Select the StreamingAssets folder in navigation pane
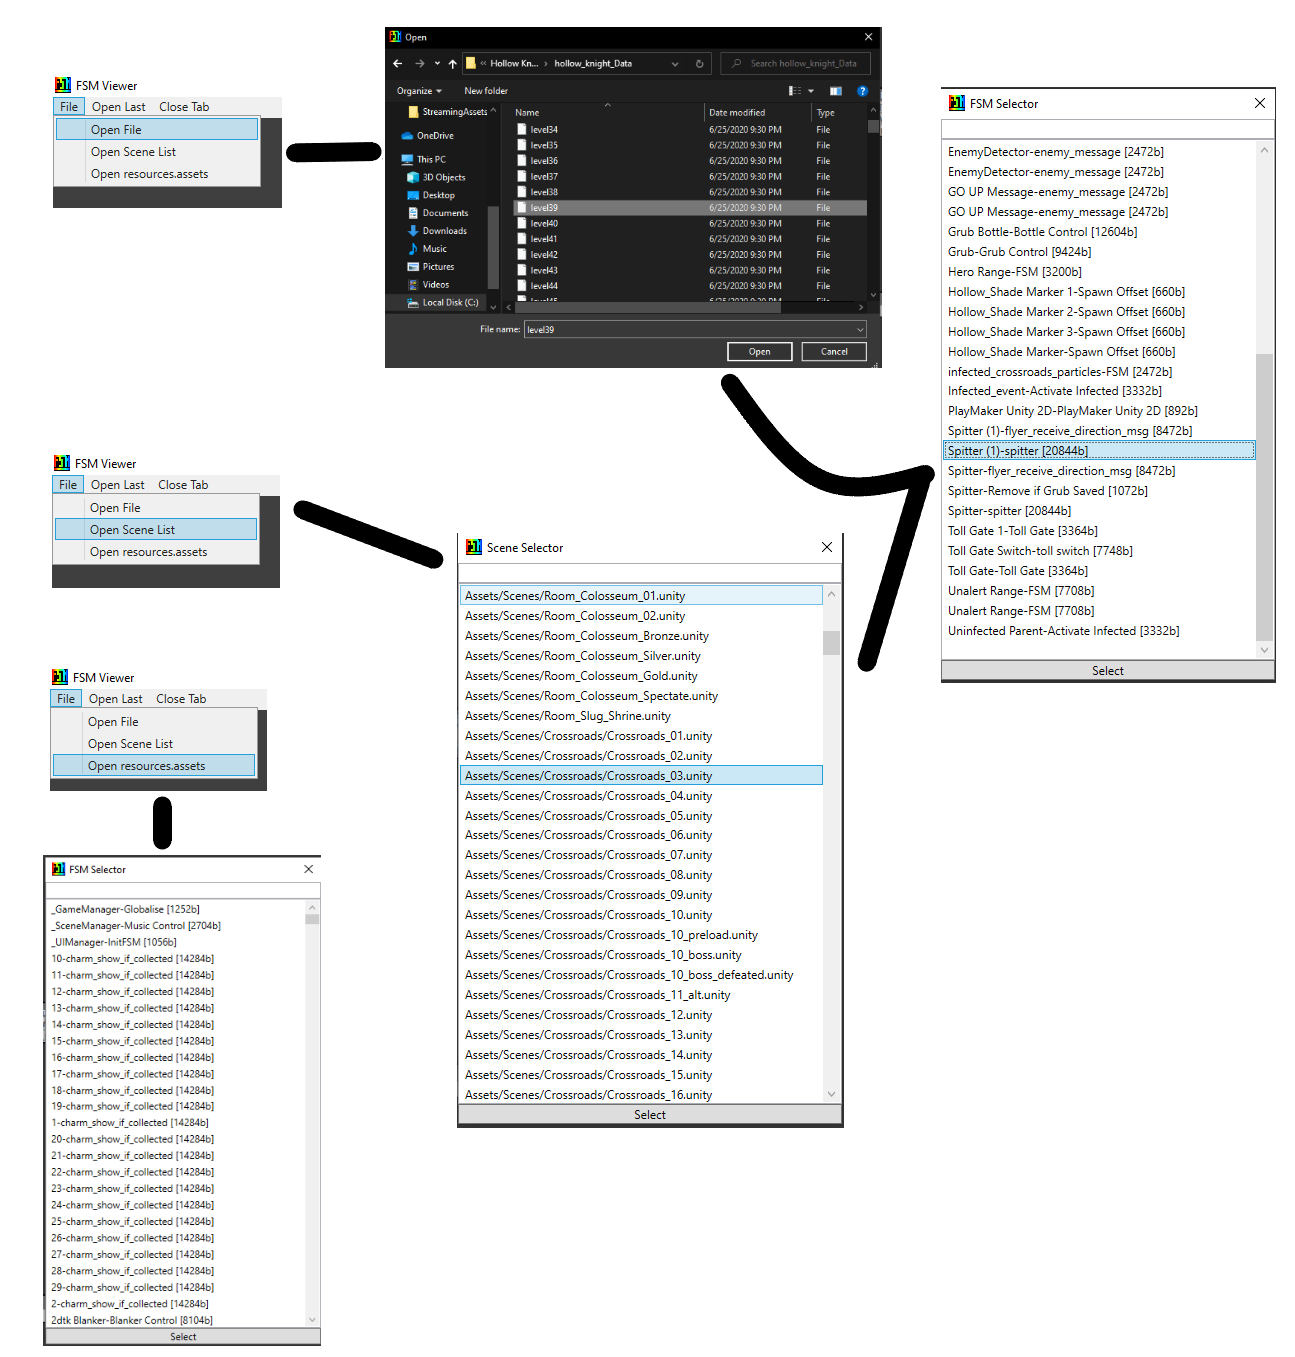 (x=447, y=112)
